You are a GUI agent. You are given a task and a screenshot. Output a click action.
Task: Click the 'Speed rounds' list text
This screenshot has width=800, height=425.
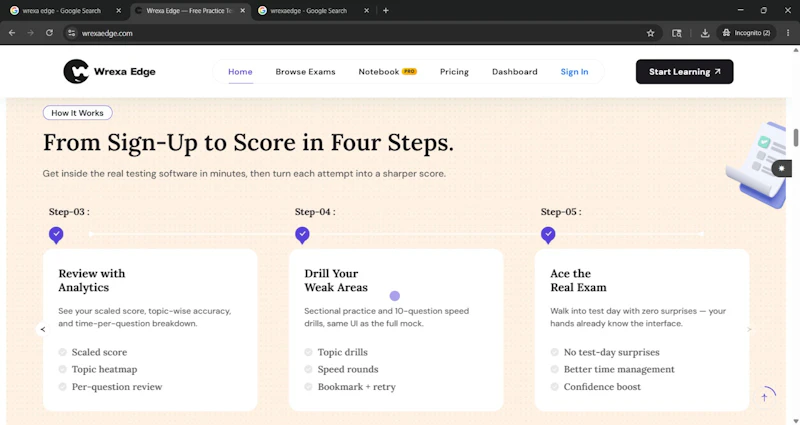click(x=348, y=369)
